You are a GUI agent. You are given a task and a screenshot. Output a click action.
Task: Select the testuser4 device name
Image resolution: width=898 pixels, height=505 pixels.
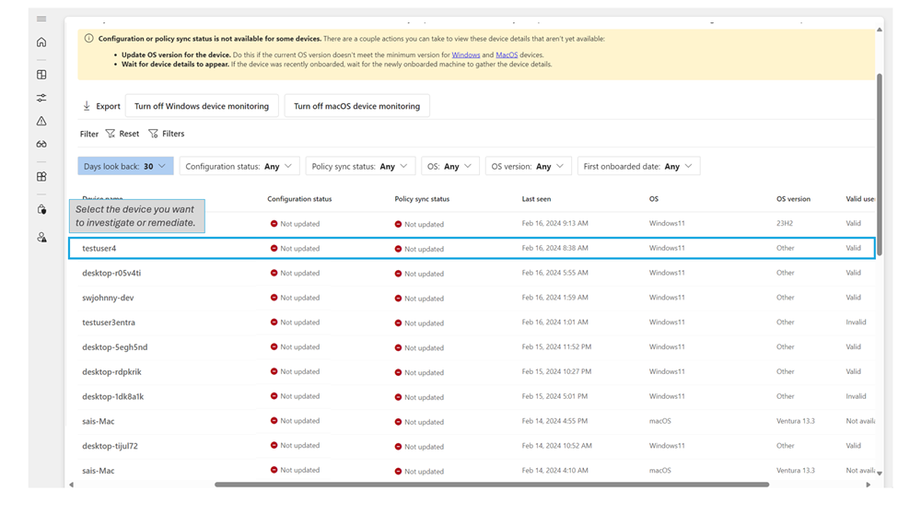coord(99,248)
